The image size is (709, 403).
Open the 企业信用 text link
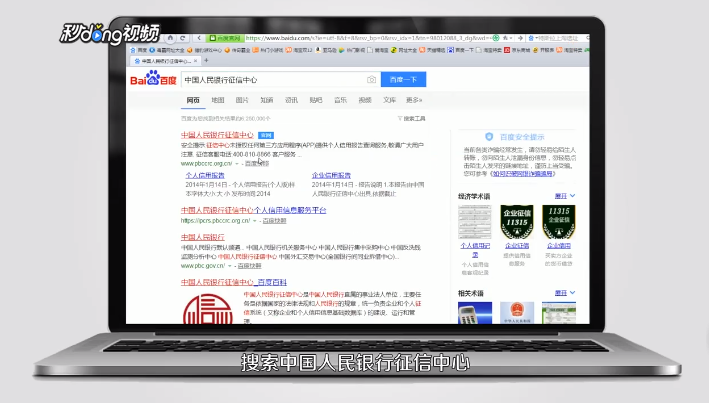point(559,246)
